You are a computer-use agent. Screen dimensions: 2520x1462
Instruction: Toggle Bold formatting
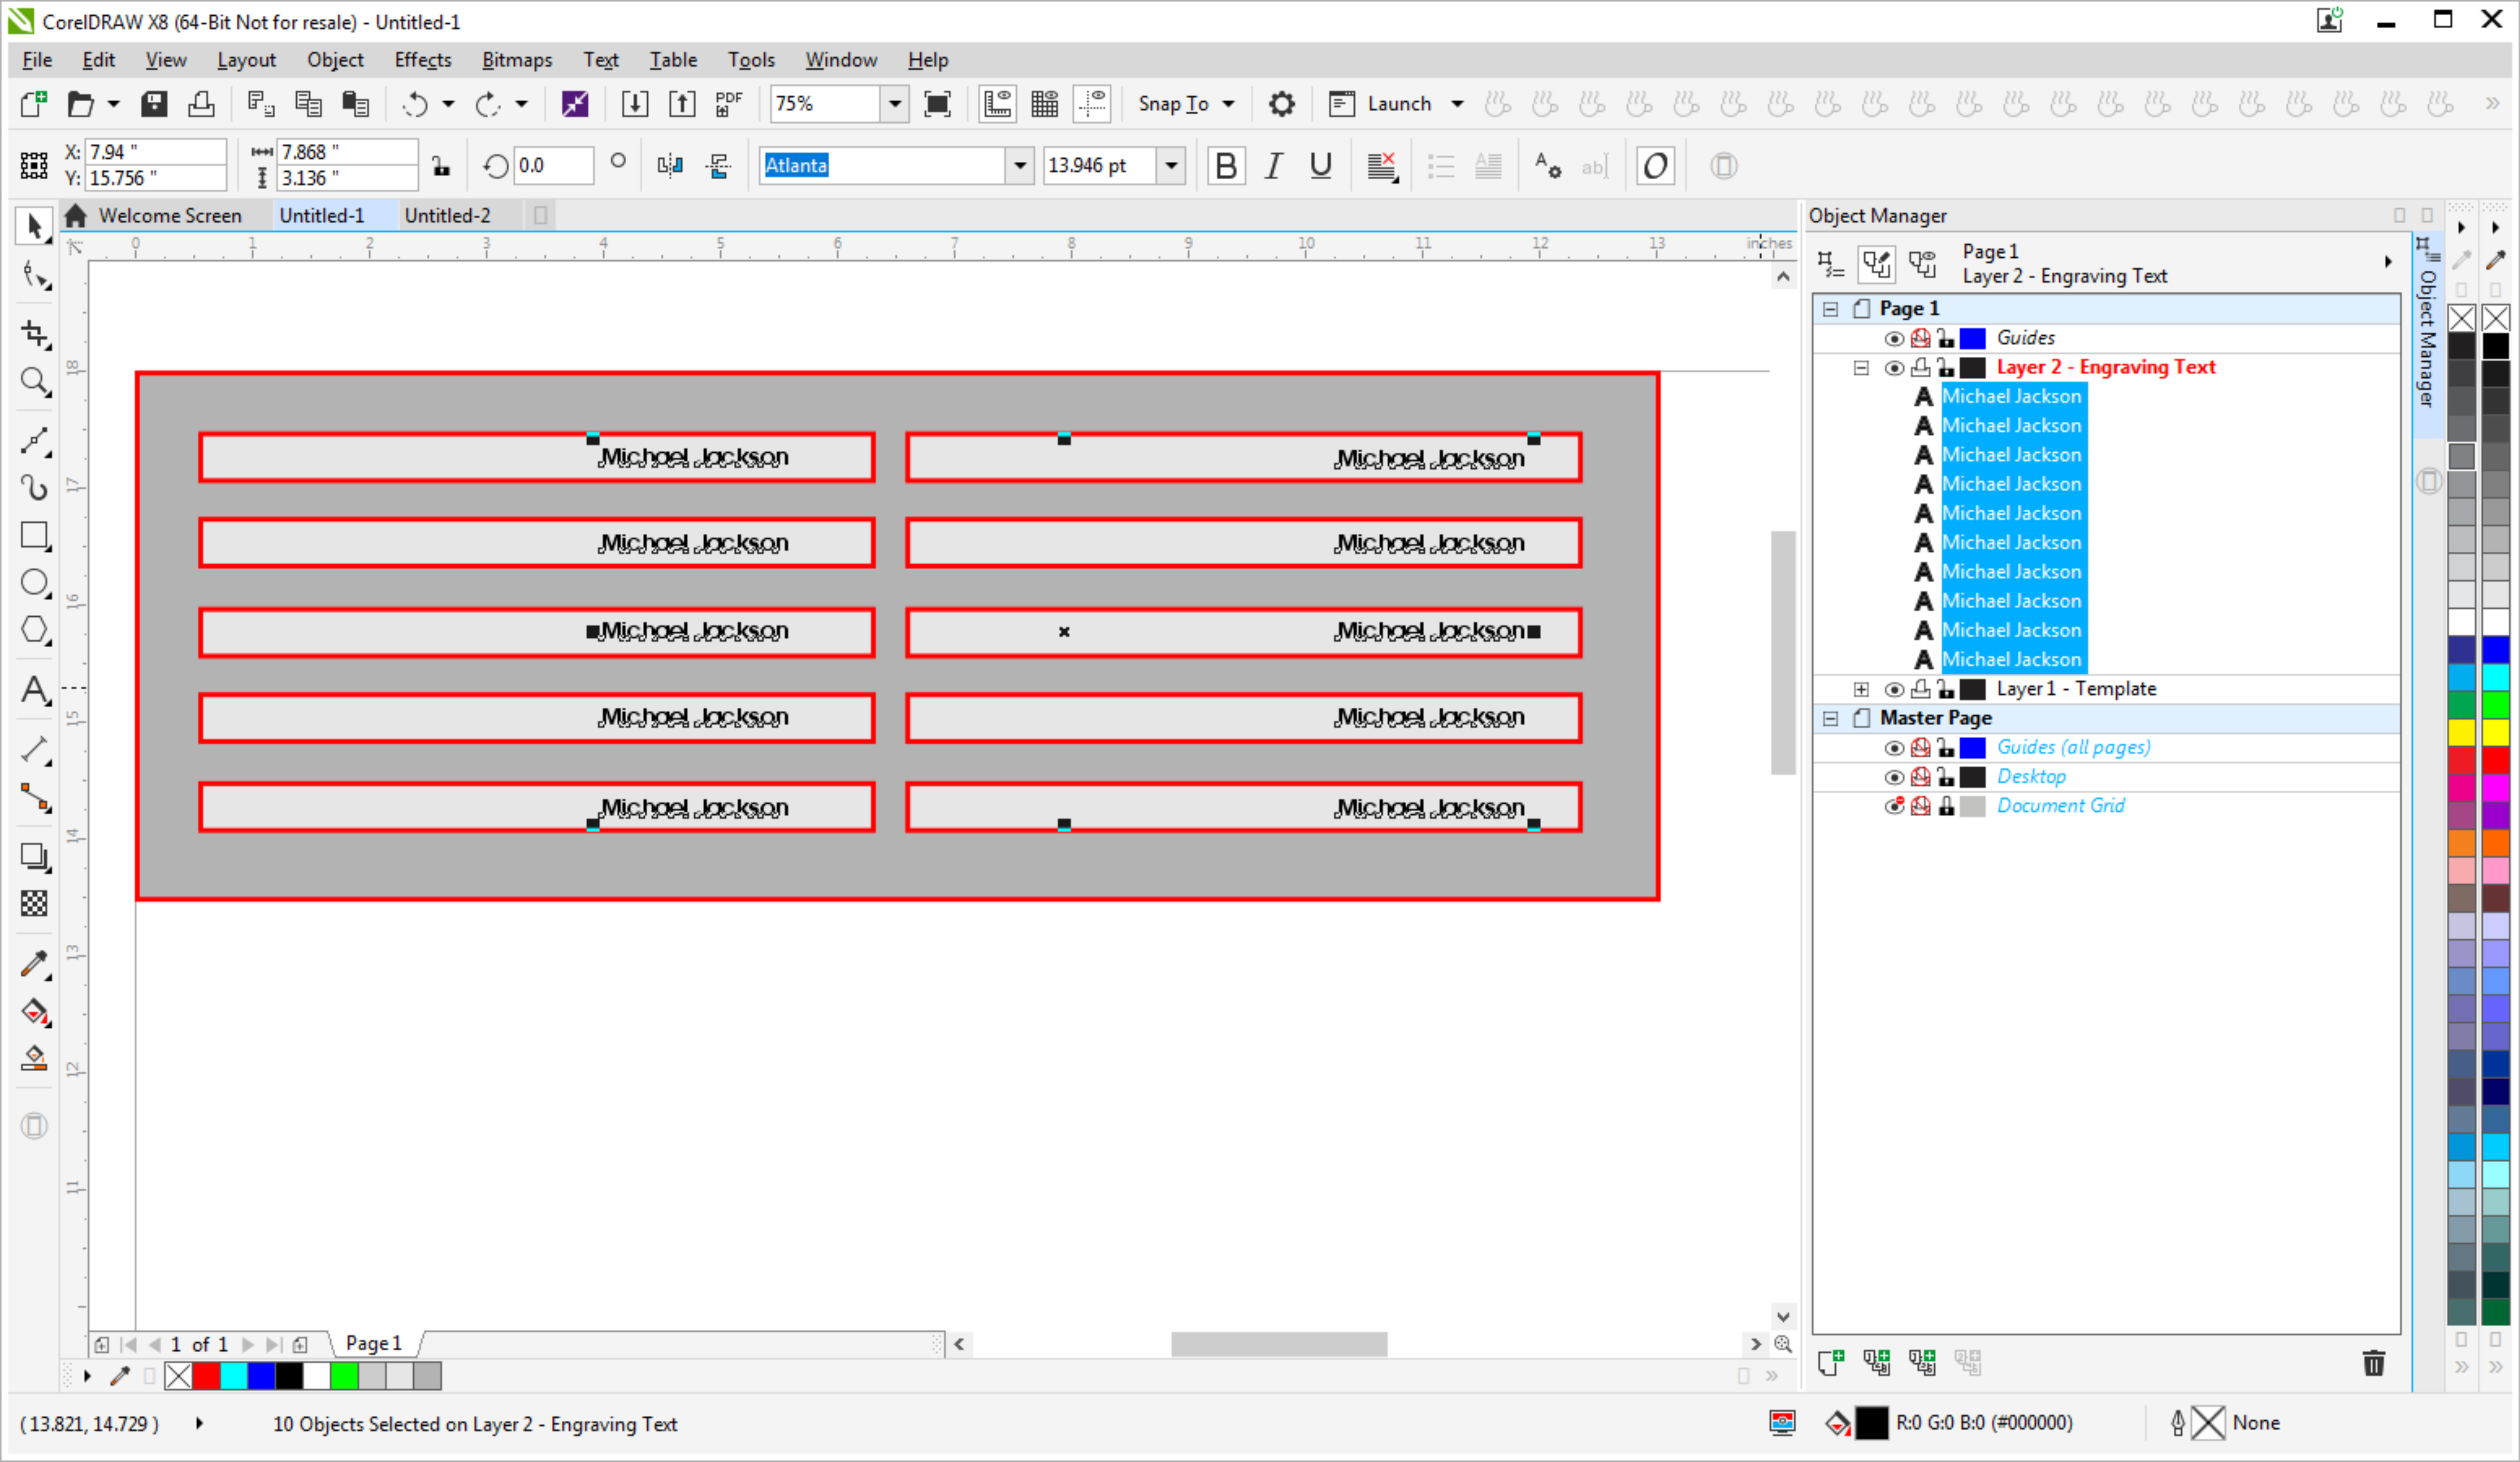click(x=1226, y=166)
